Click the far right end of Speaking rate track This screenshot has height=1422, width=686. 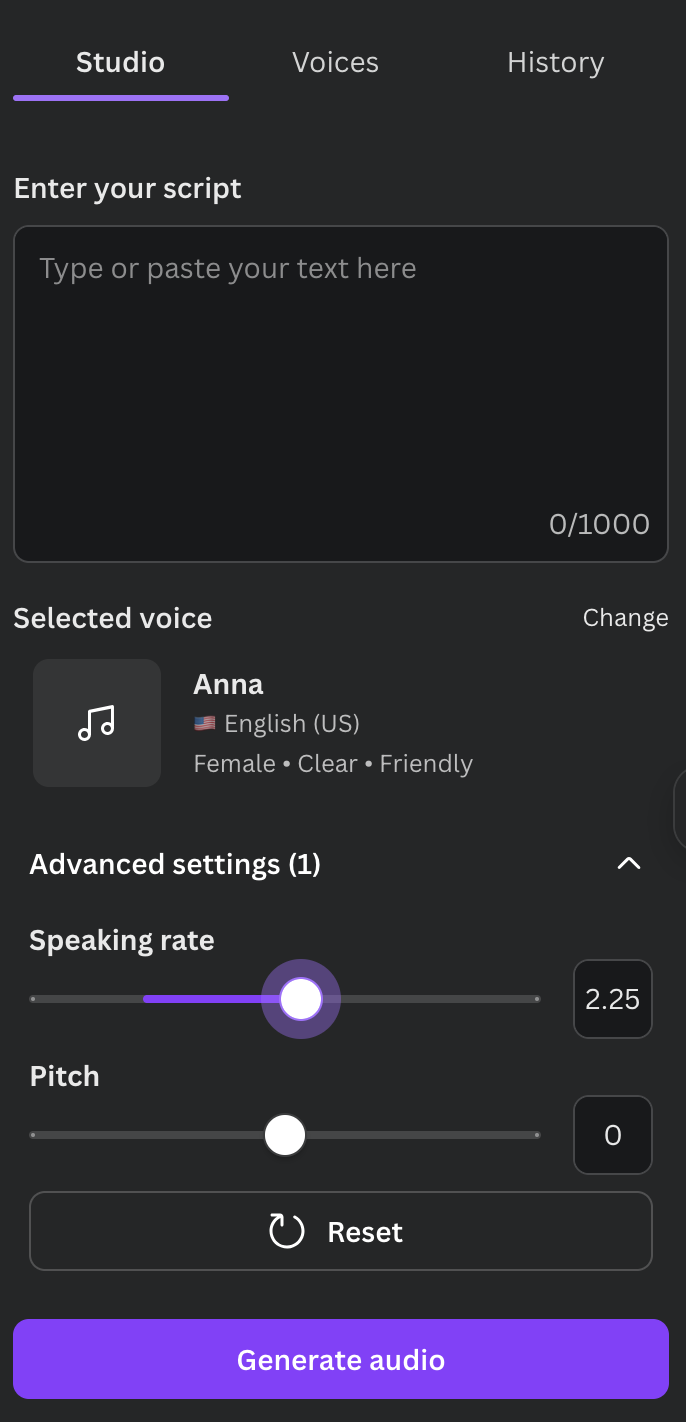click(x=535, y=999)
